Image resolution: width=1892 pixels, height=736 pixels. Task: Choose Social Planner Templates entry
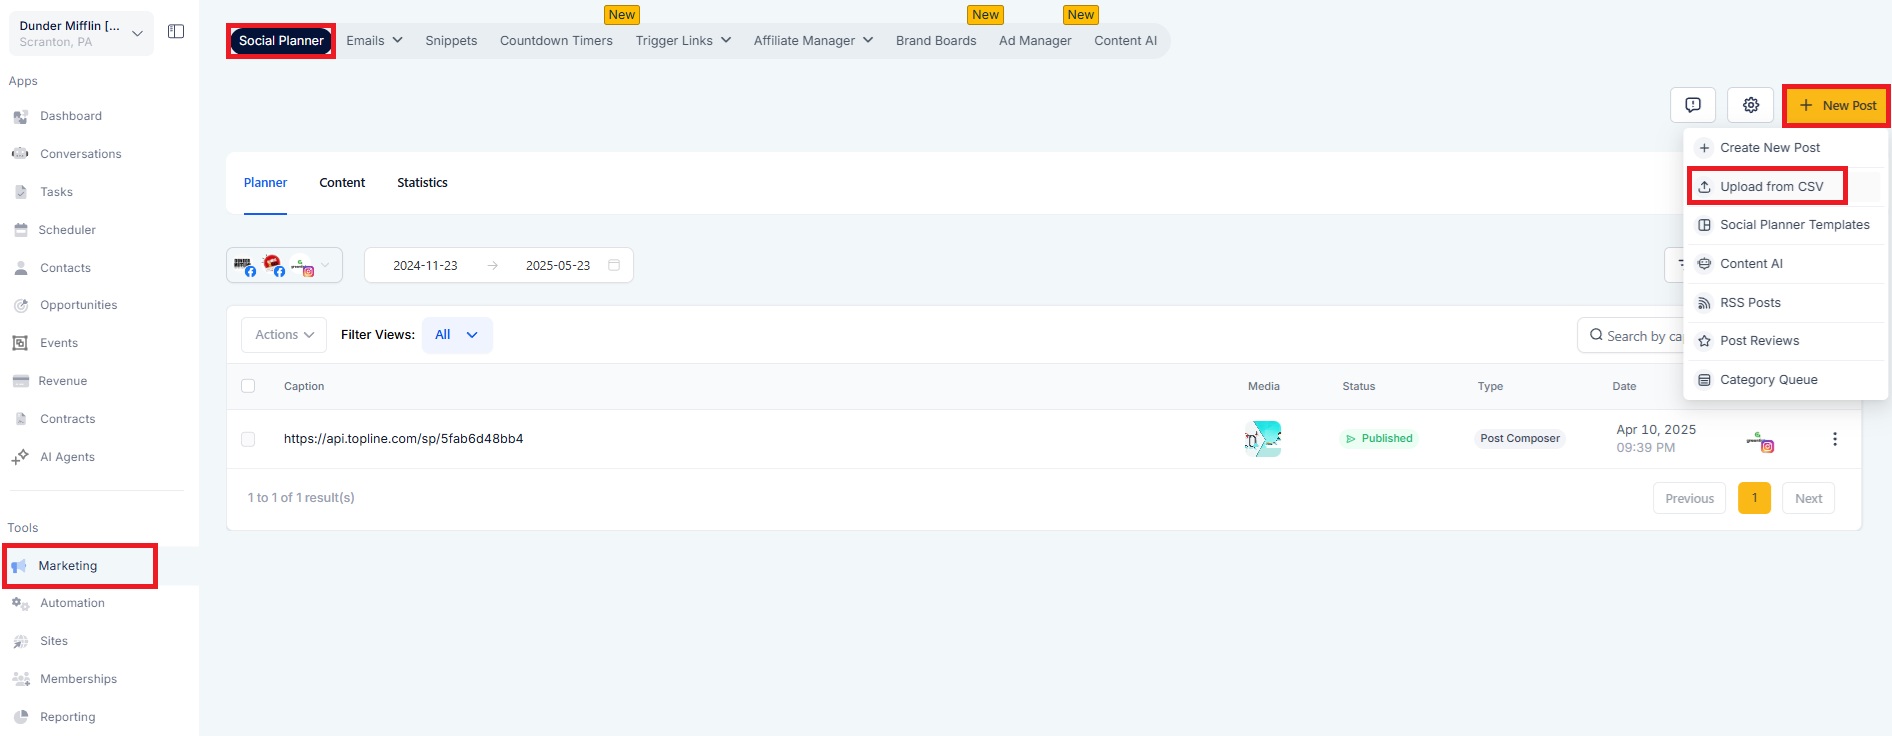(1785, 225)
